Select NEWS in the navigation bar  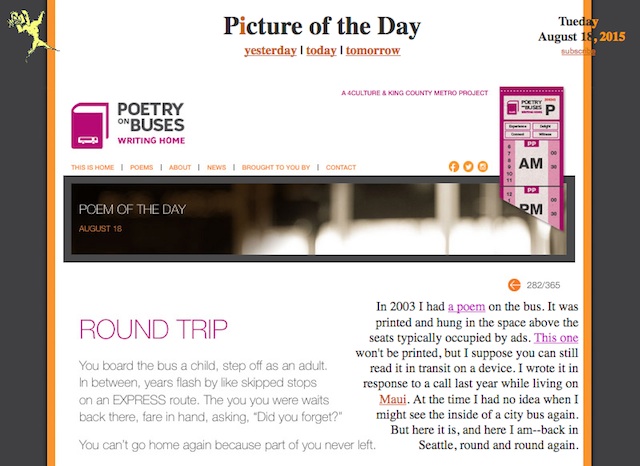[x=216, y=167]
